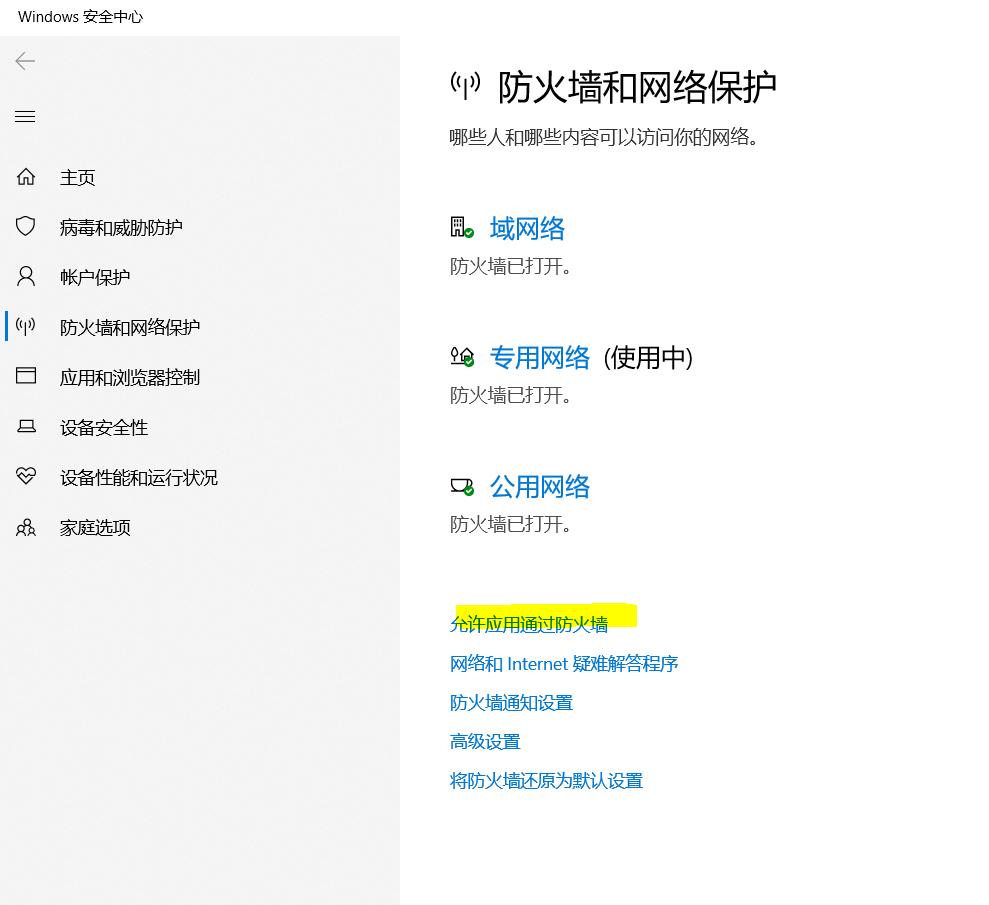This screenshot has width=989, height=905.
Task: Click 防火墙通知设置 link
Action: tap(512, 703)
